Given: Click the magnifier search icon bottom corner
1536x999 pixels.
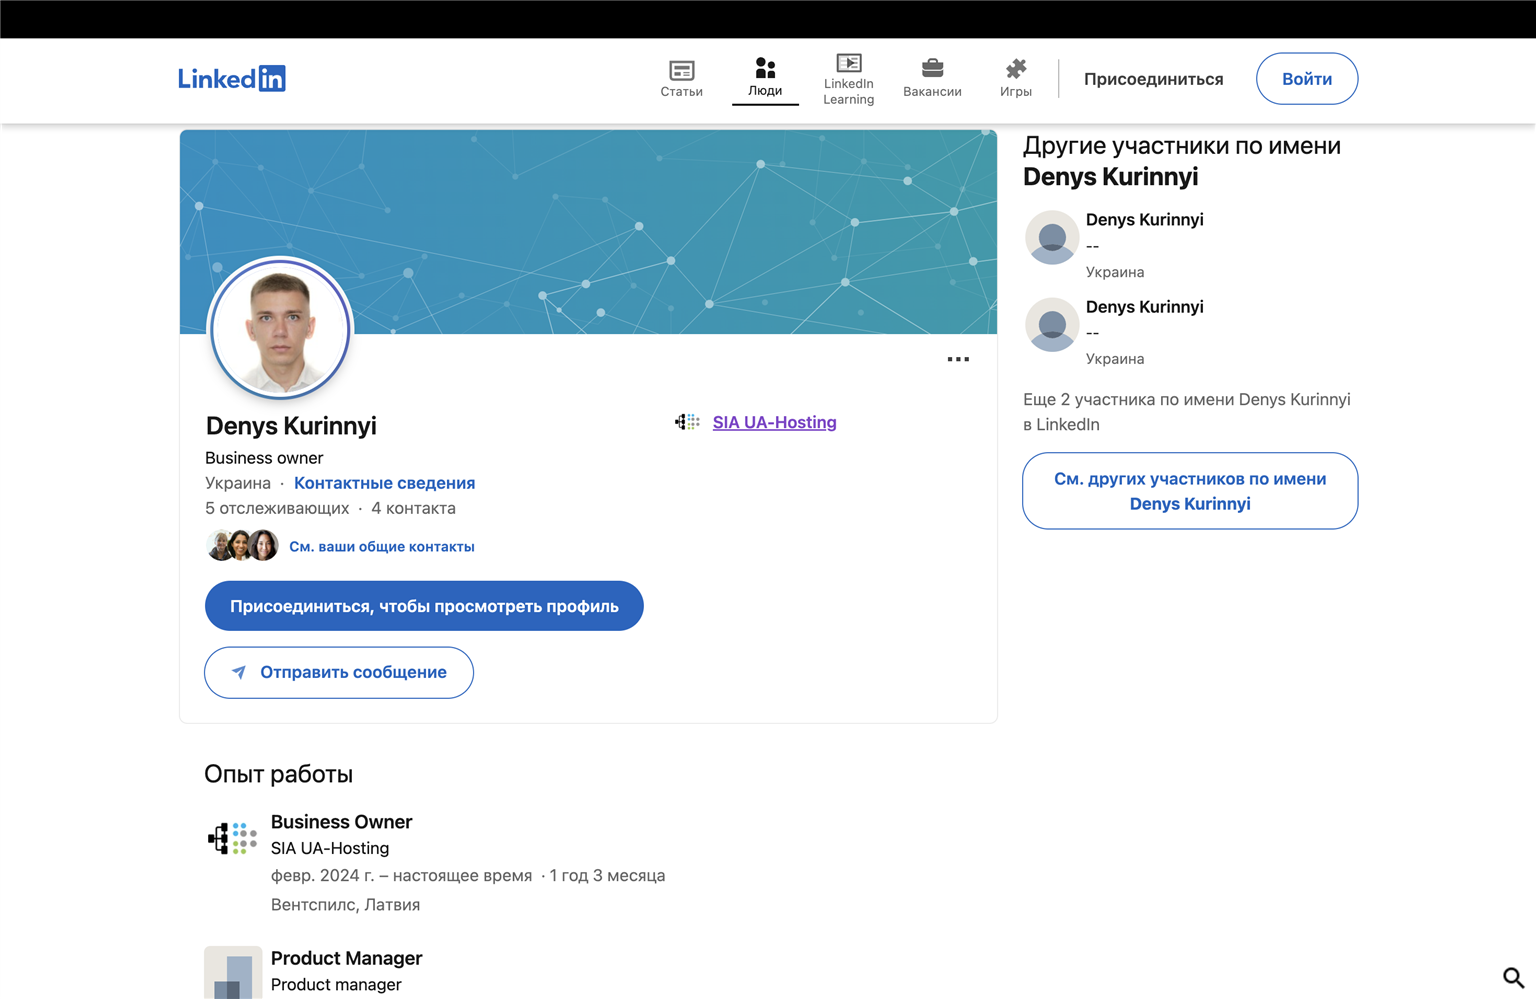Looking at the screenshot, I should 1513,977.
